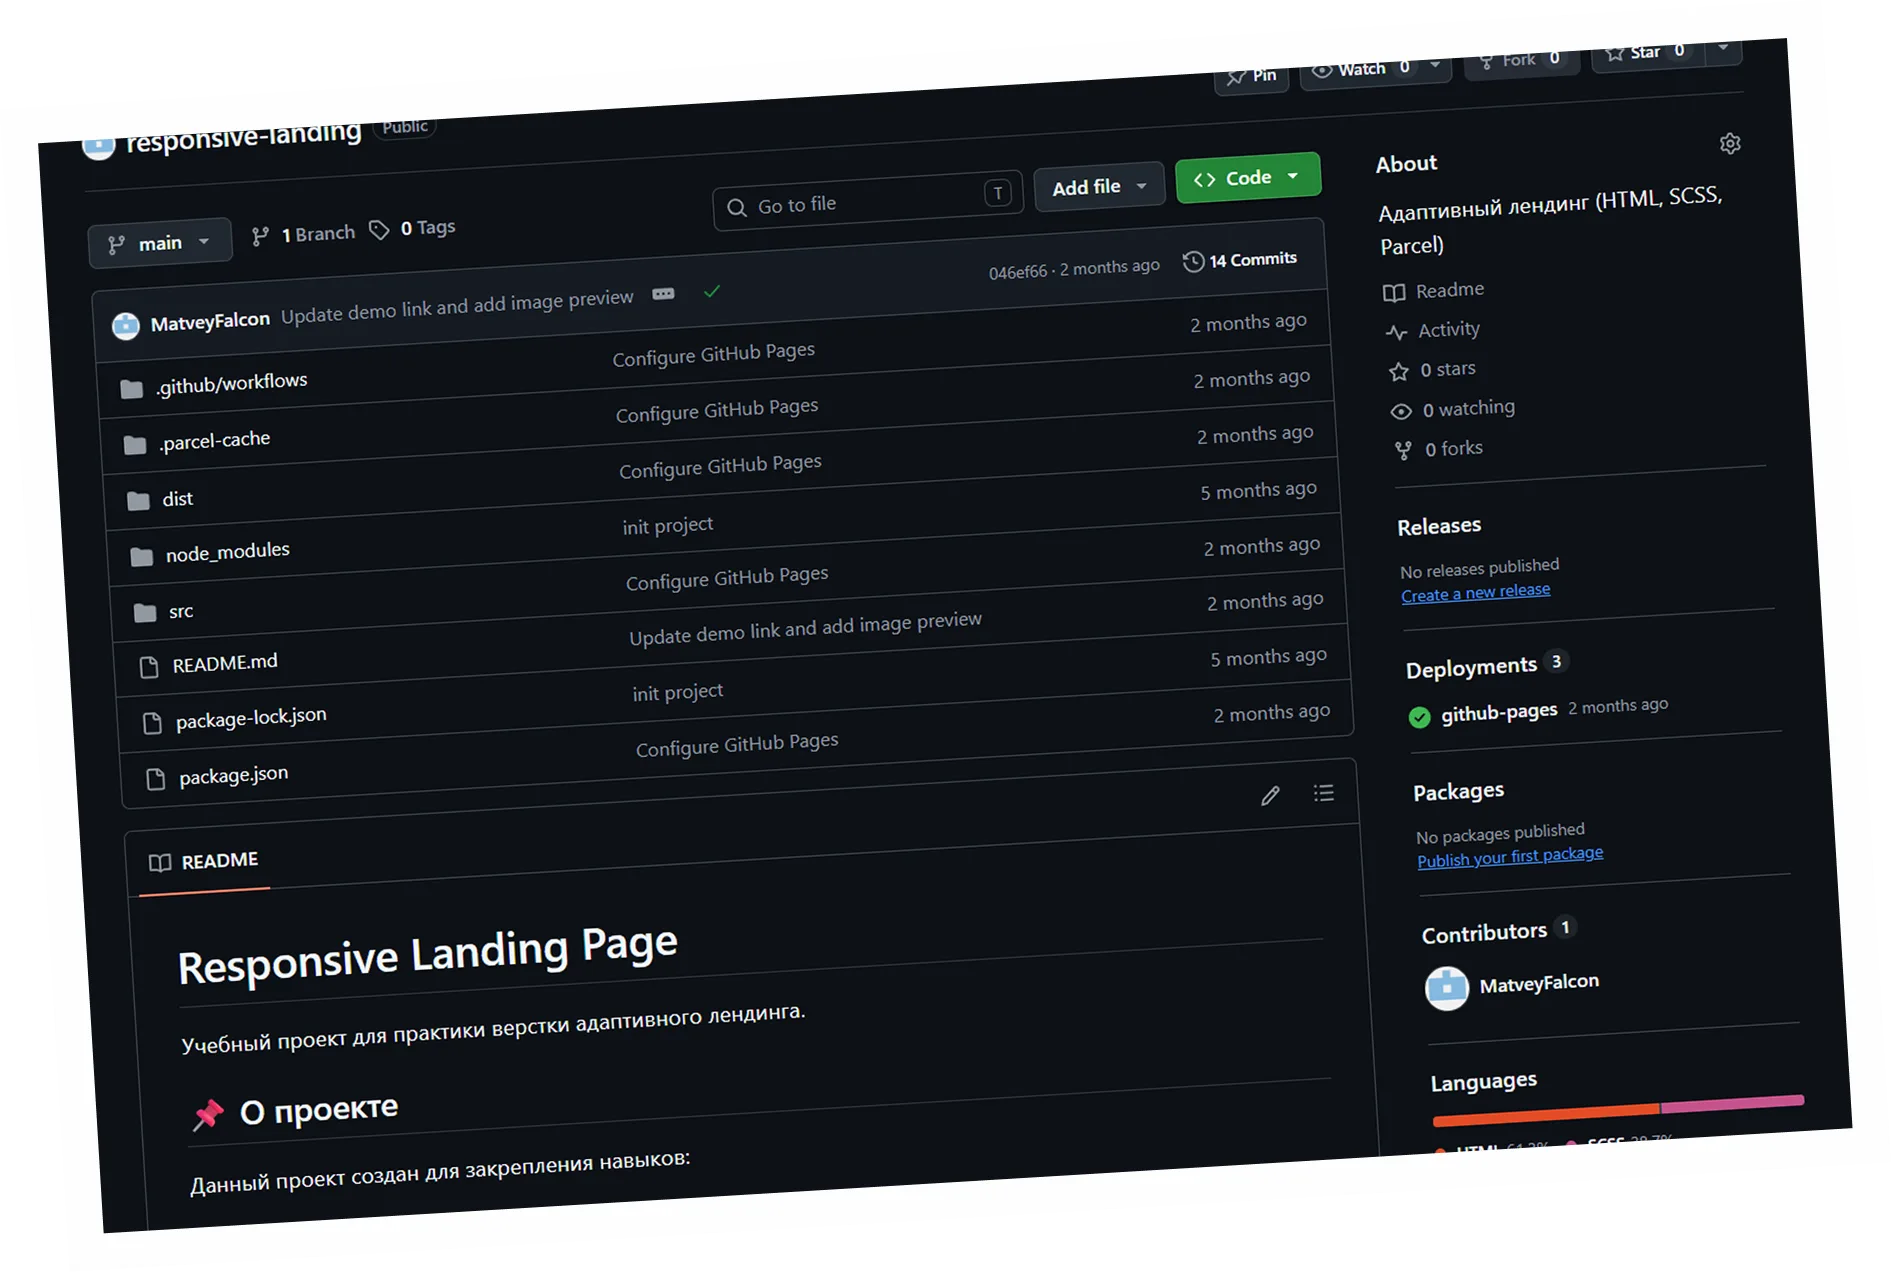
Task: Open the package-lock.json file
Action: click(x=251, y=718)
